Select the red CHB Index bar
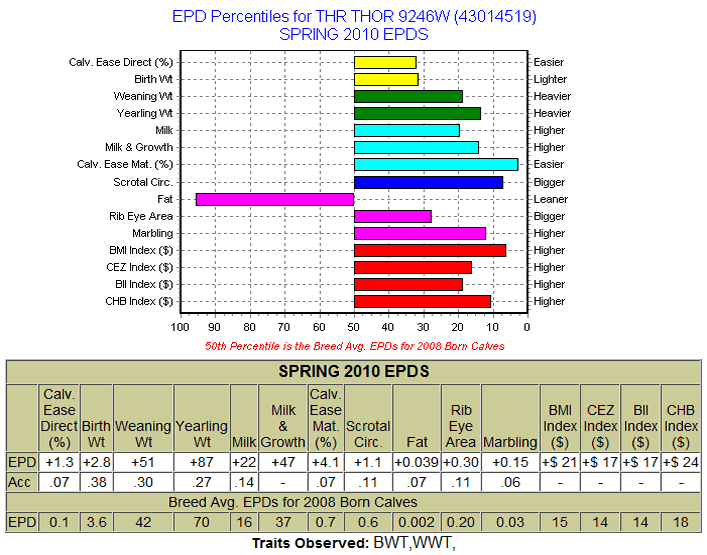 point(422,302)
